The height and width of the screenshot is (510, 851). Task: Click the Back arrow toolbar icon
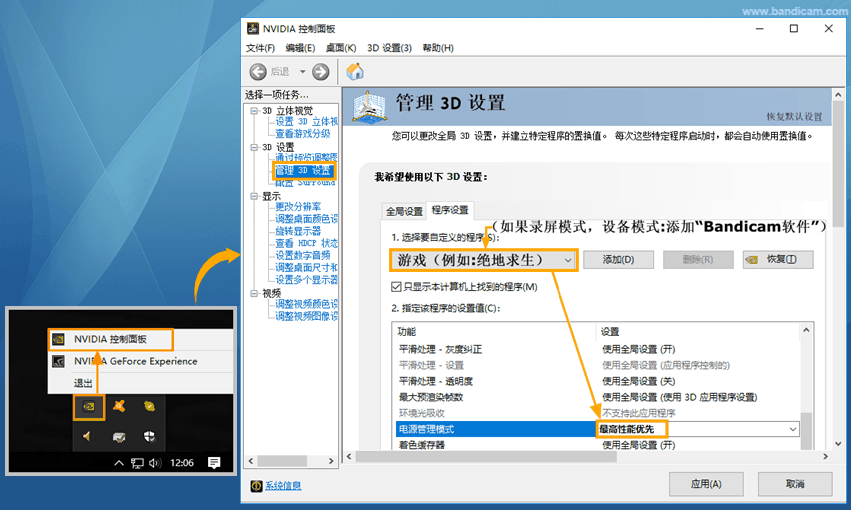(258, 72)
